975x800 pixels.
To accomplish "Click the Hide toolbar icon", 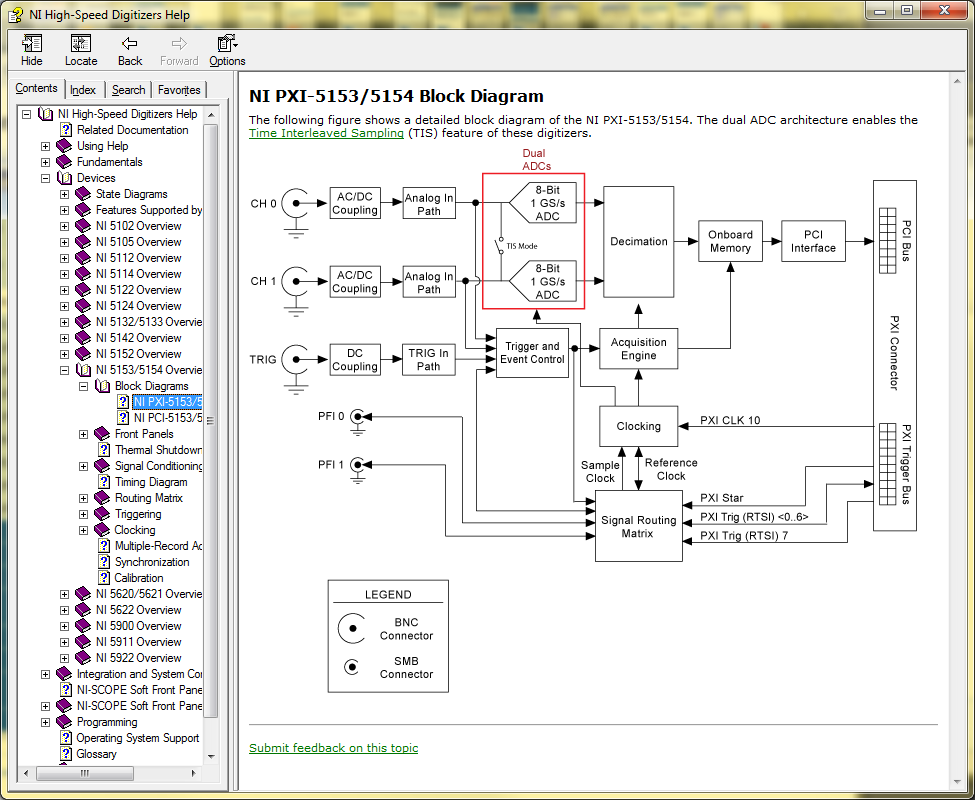I will (x=32, y=44).
